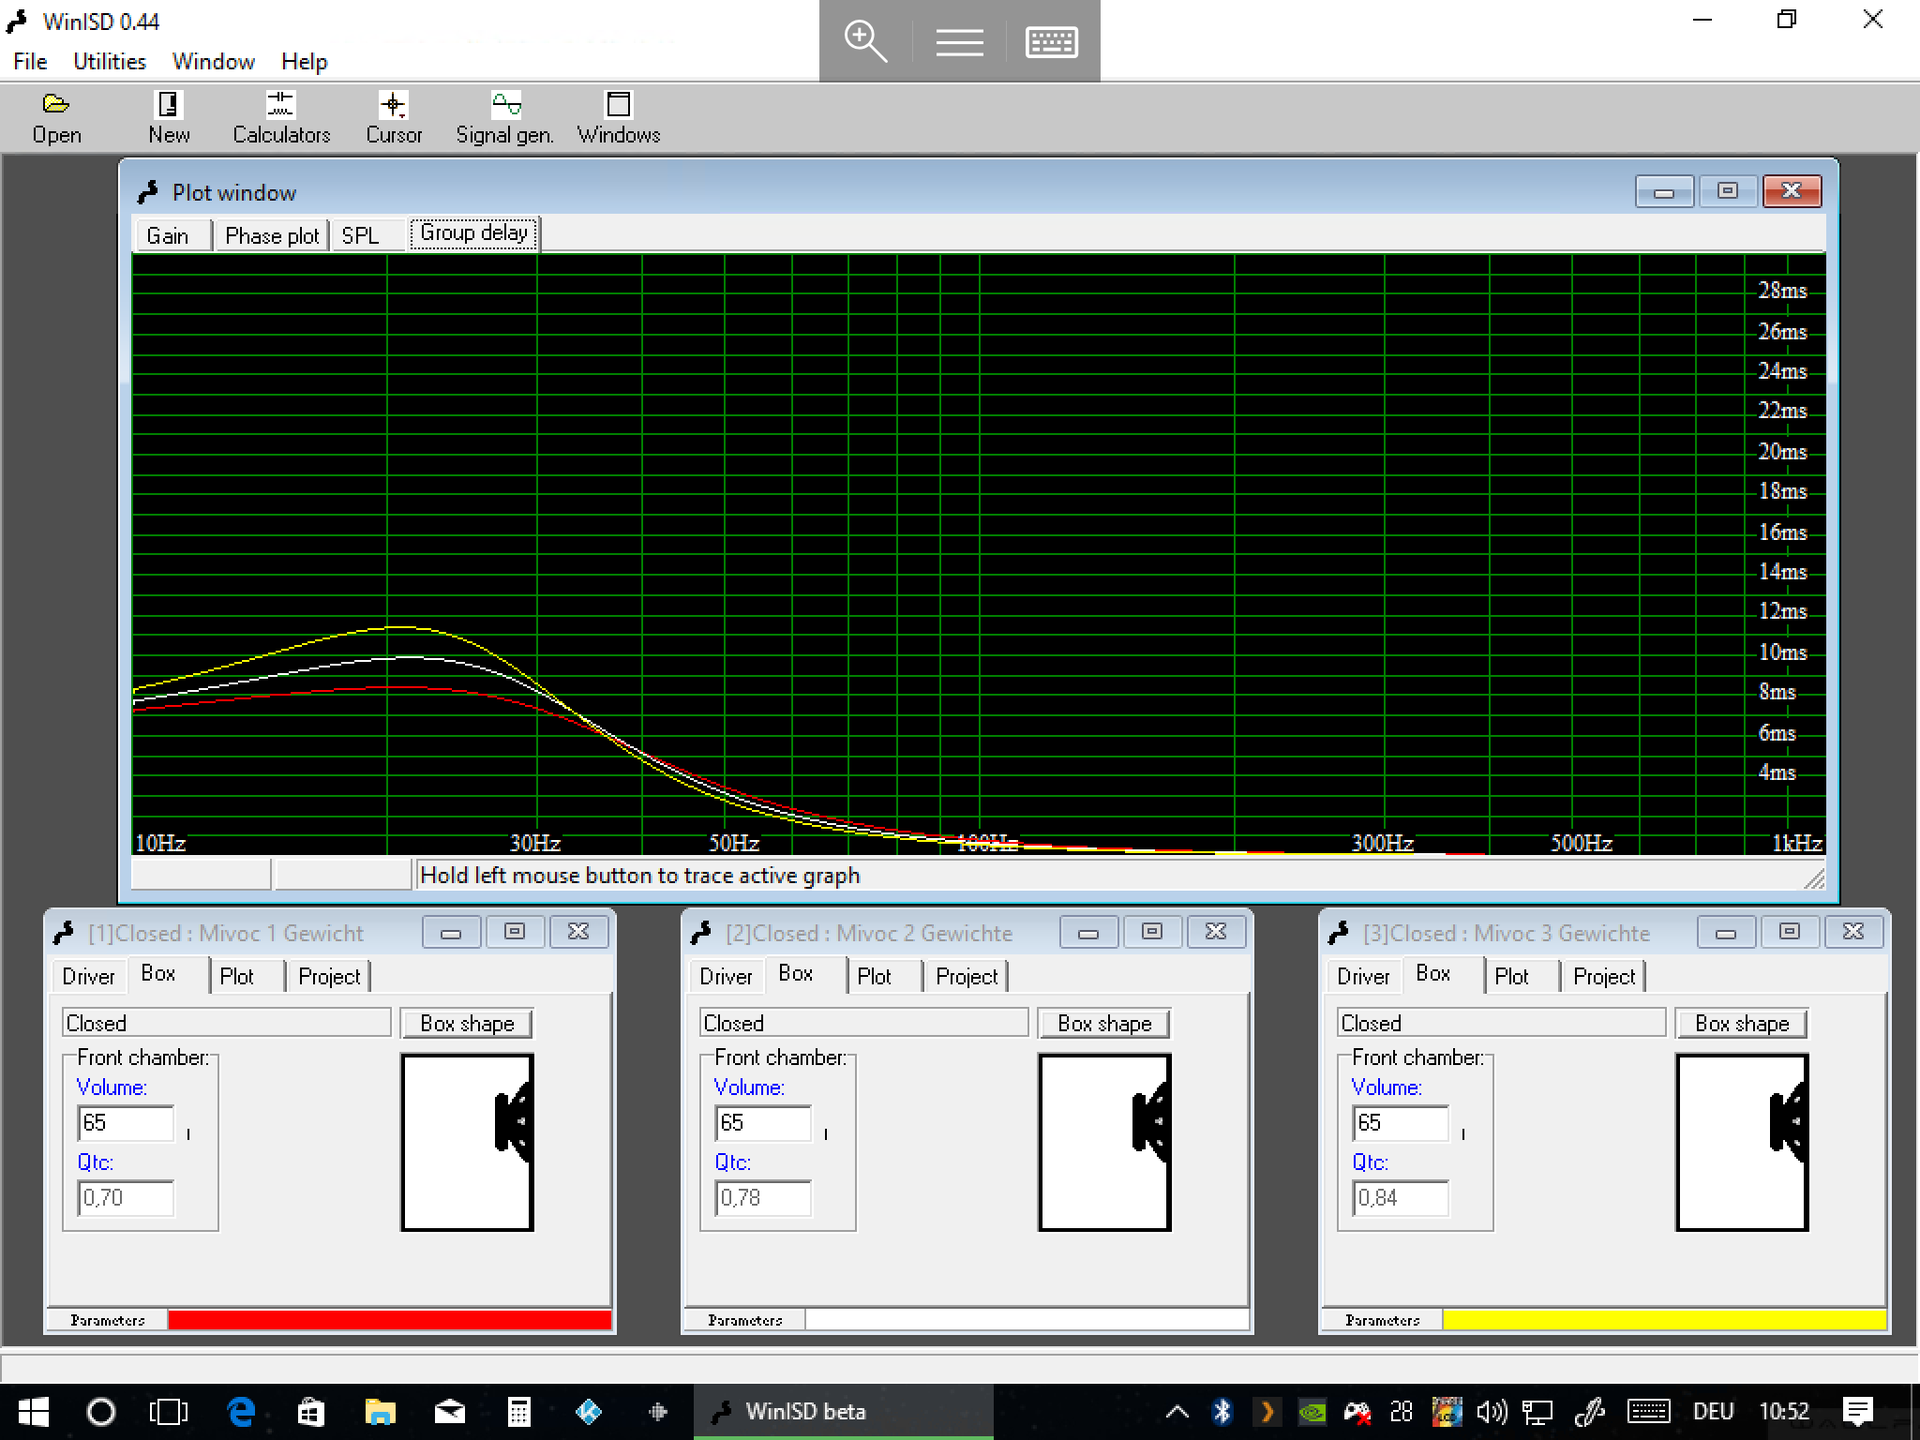Open File Explorer from taskbar
The width and height of the screenshot is (1920, 1440).
[380, 1411]
